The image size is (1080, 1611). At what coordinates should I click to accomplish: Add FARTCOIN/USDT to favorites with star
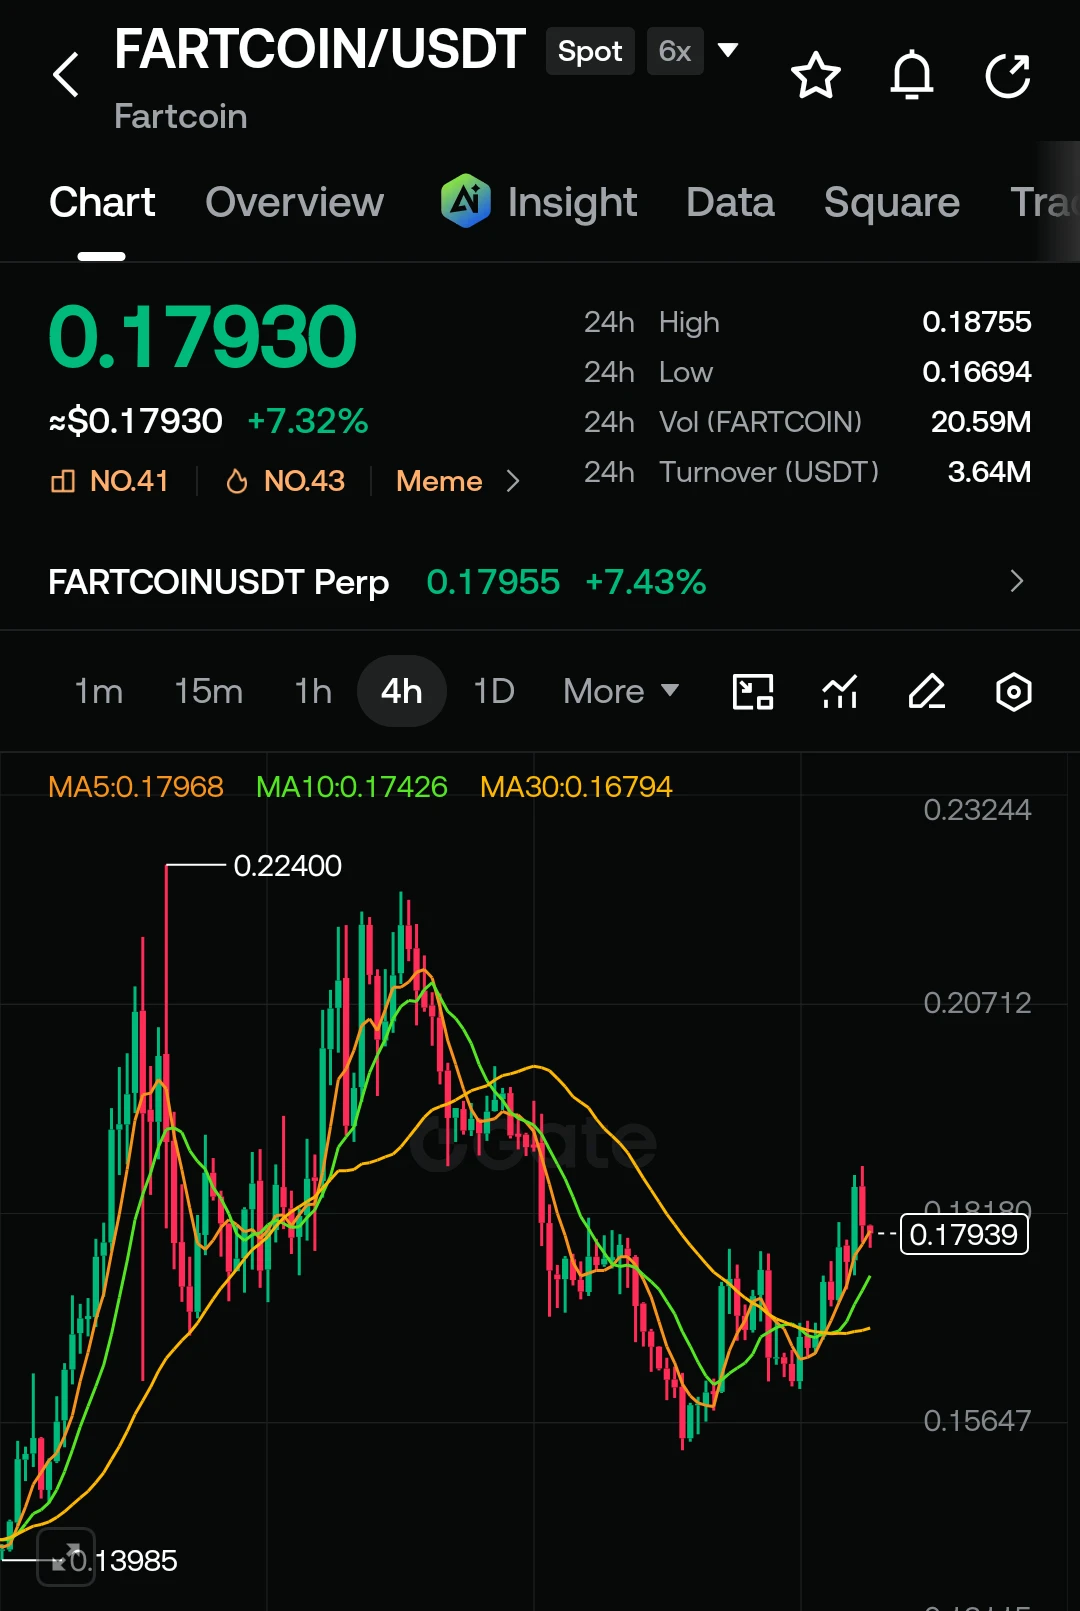(816, 75)
